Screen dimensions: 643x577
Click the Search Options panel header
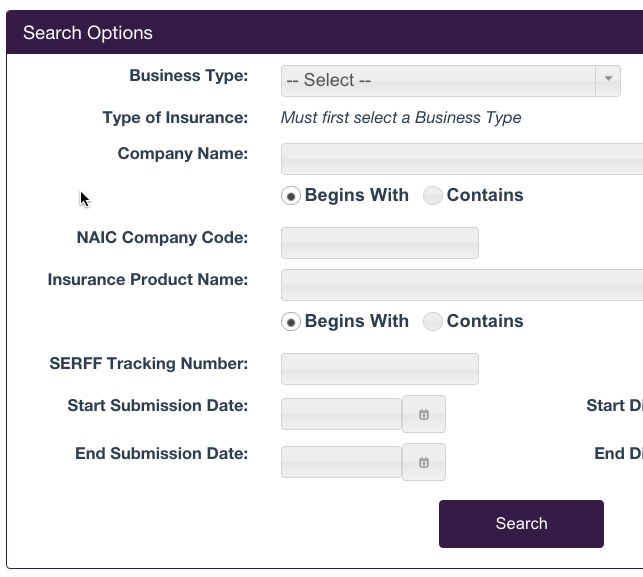coord(88,33)
